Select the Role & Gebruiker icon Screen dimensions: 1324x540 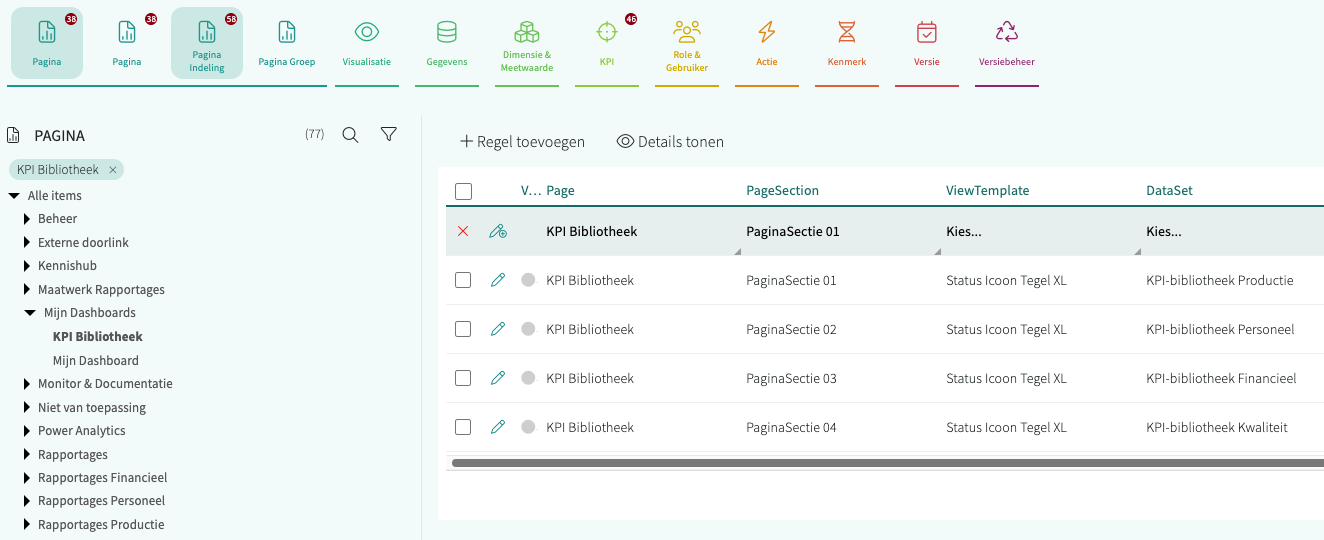[x=687, y=33]
